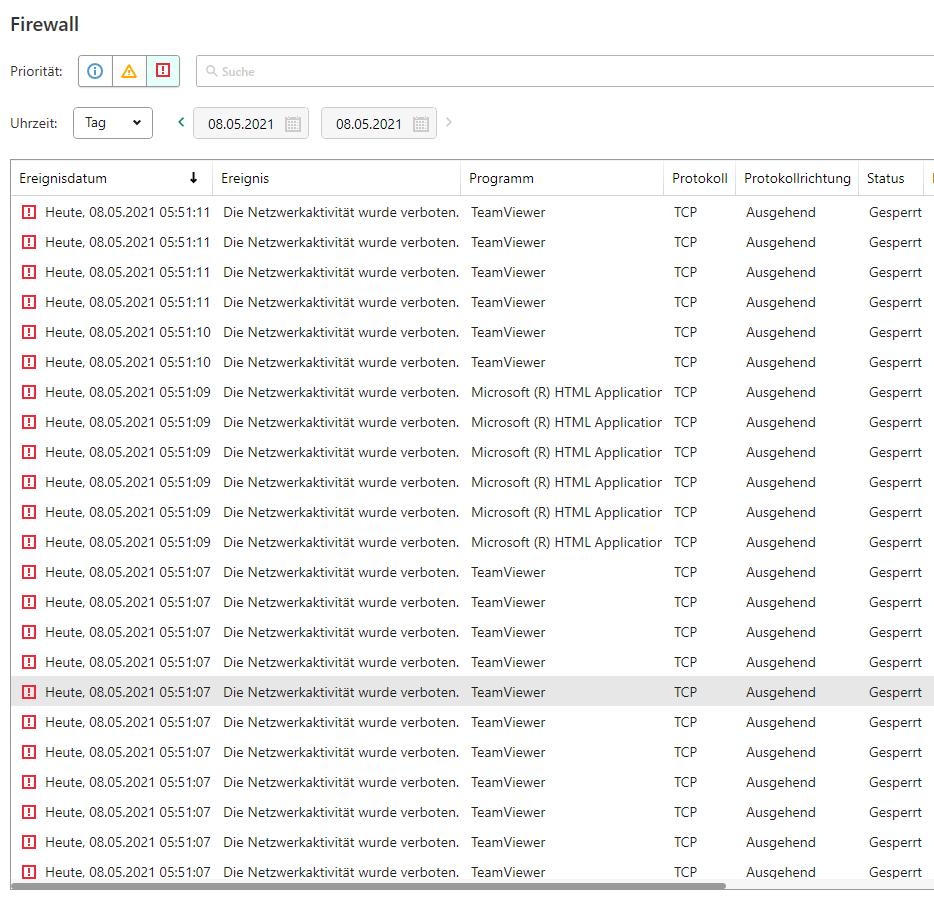934x906 pixels.
Task: Click the descending sort arrow in Ereignisdatum
Action: [193, 179]
